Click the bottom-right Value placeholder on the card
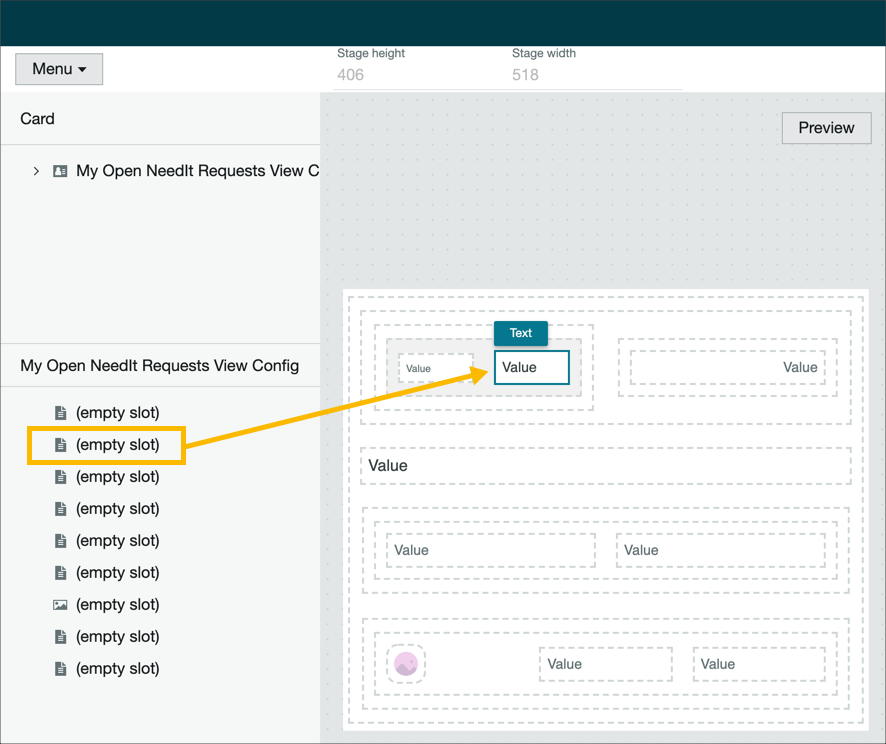Image resolution: width=886 pixels, height=744 pixels. pyautogui.click(x=758, y=663)
